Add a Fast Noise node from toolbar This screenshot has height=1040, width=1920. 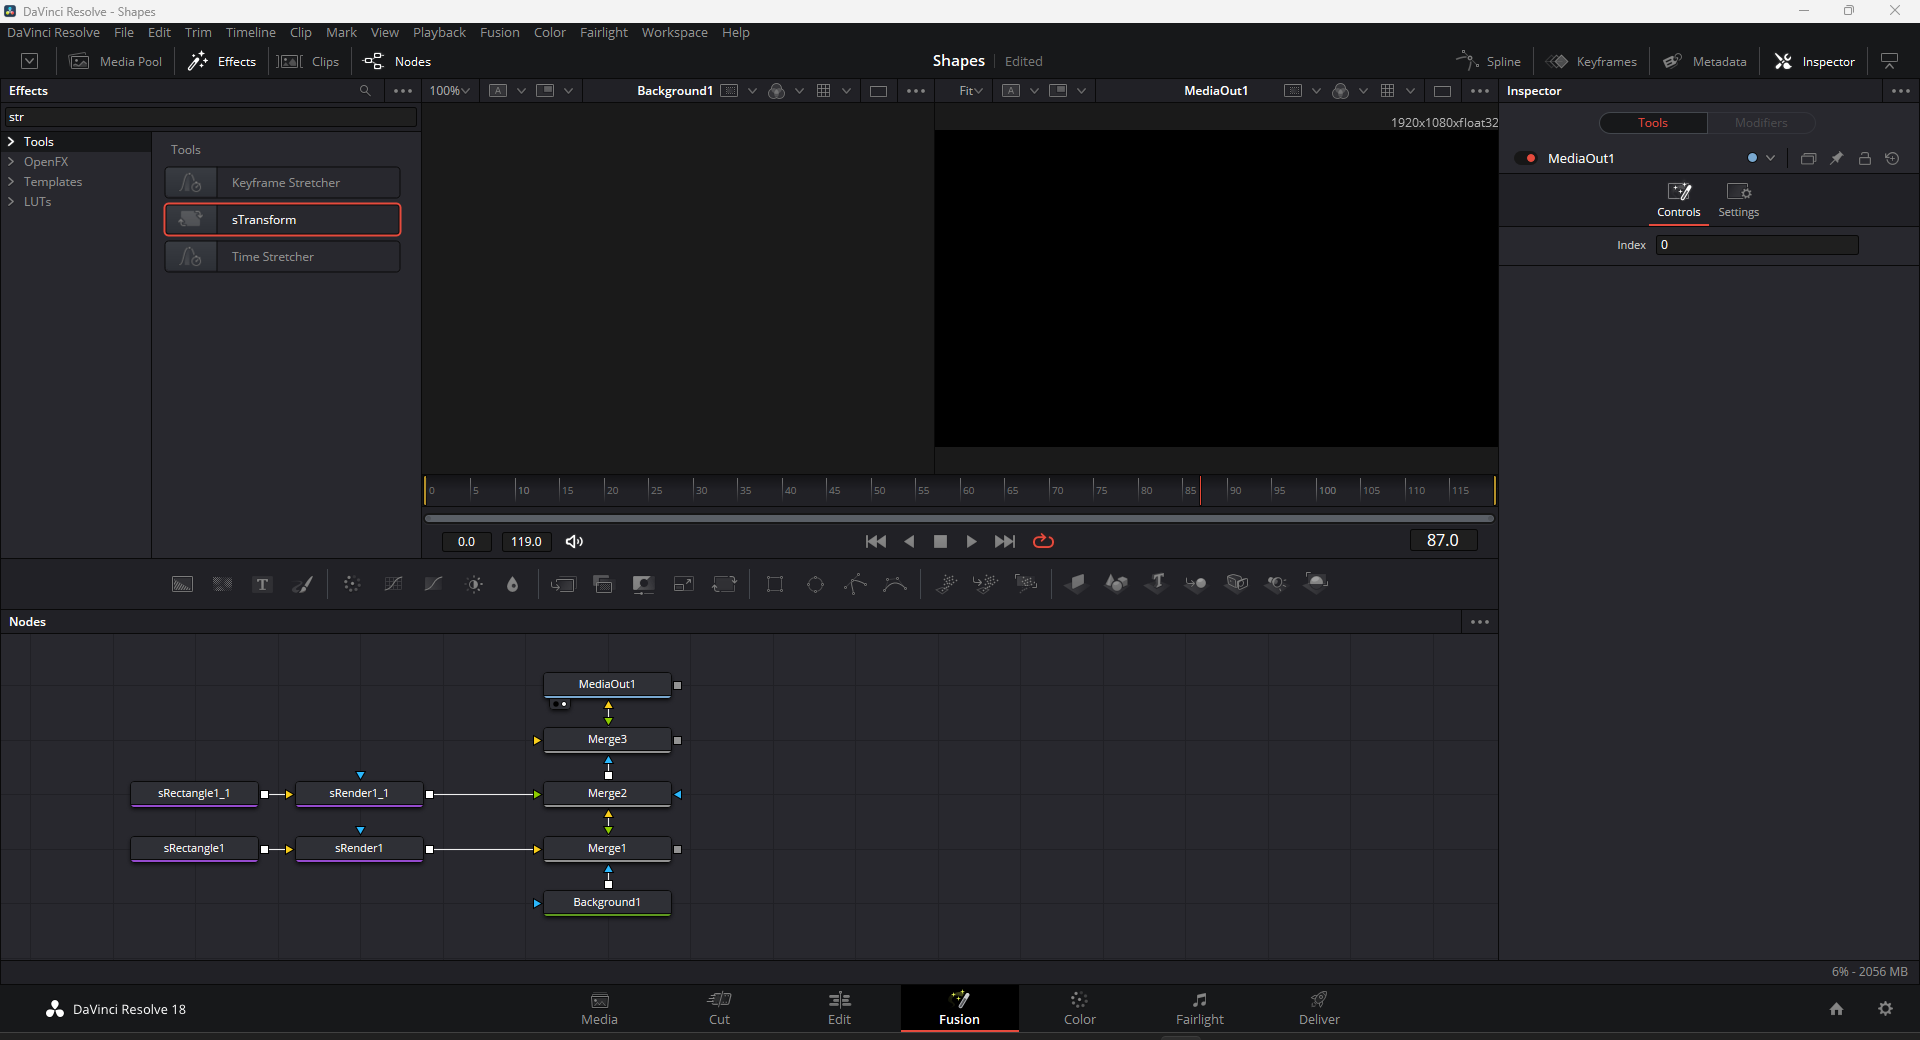pos(222,584)
